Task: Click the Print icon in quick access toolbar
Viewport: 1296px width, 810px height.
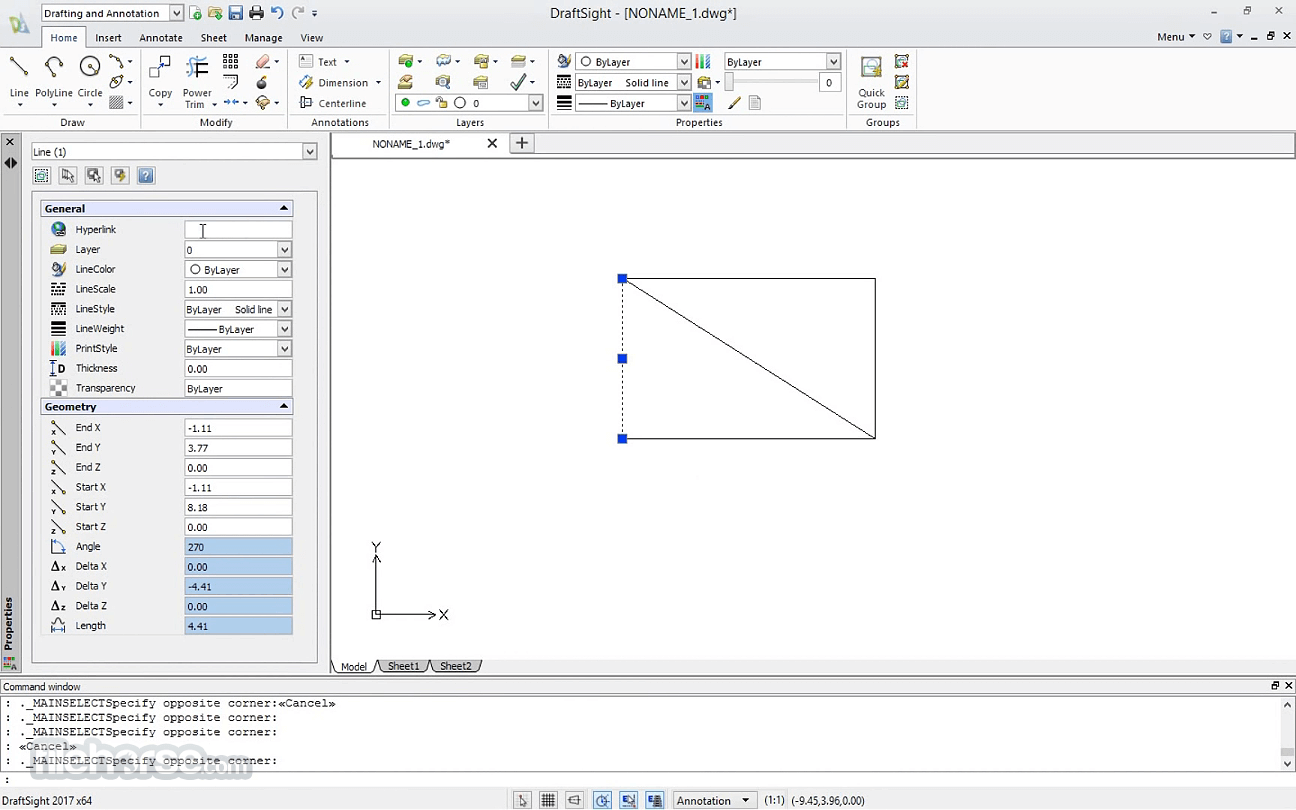Action: coord(256,13)
